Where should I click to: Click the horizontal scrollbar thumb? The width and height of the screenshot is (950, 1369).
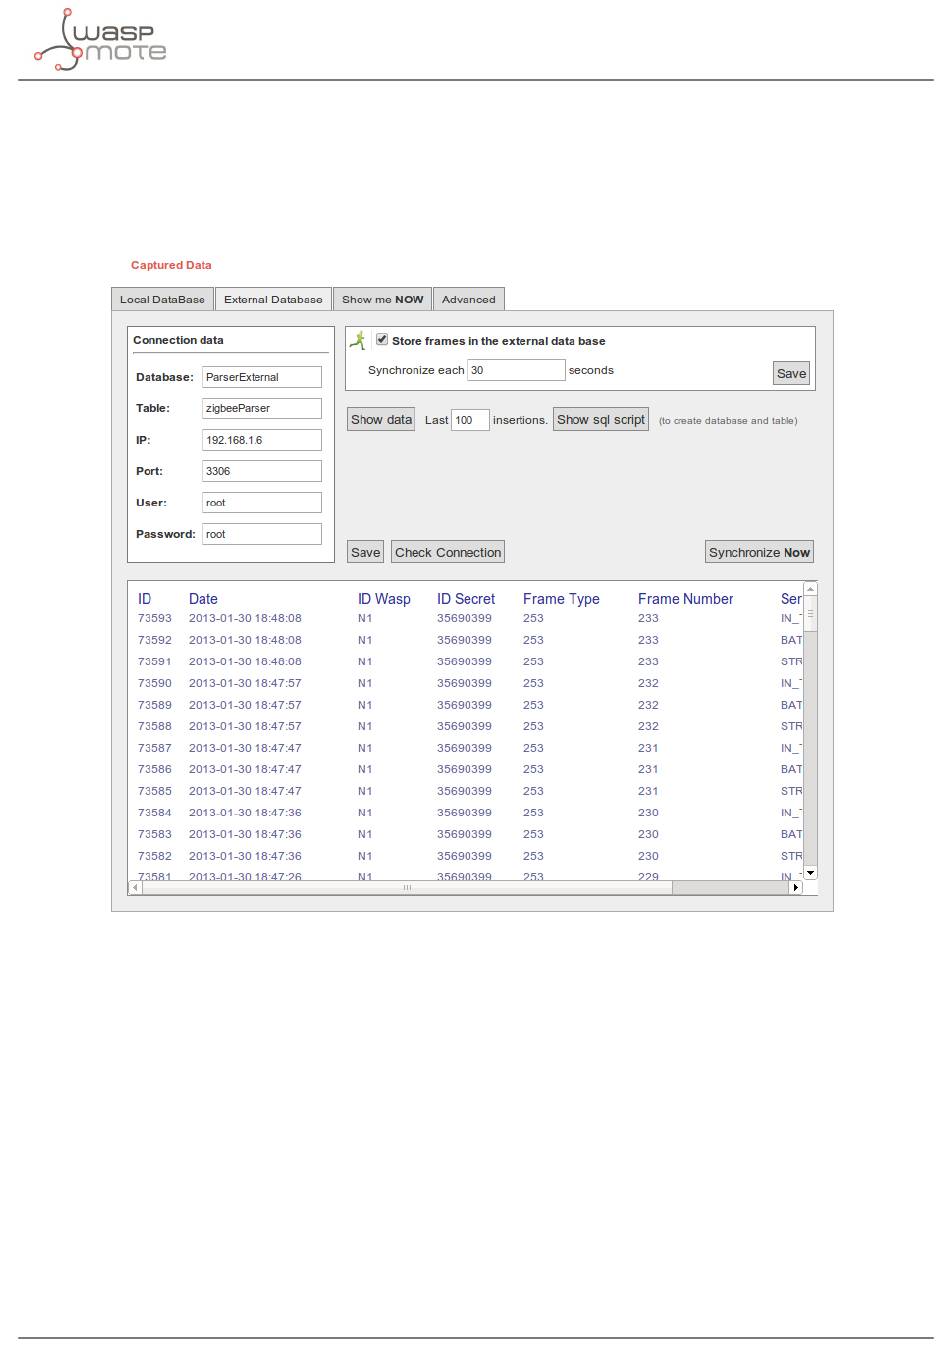pos(407,887)
